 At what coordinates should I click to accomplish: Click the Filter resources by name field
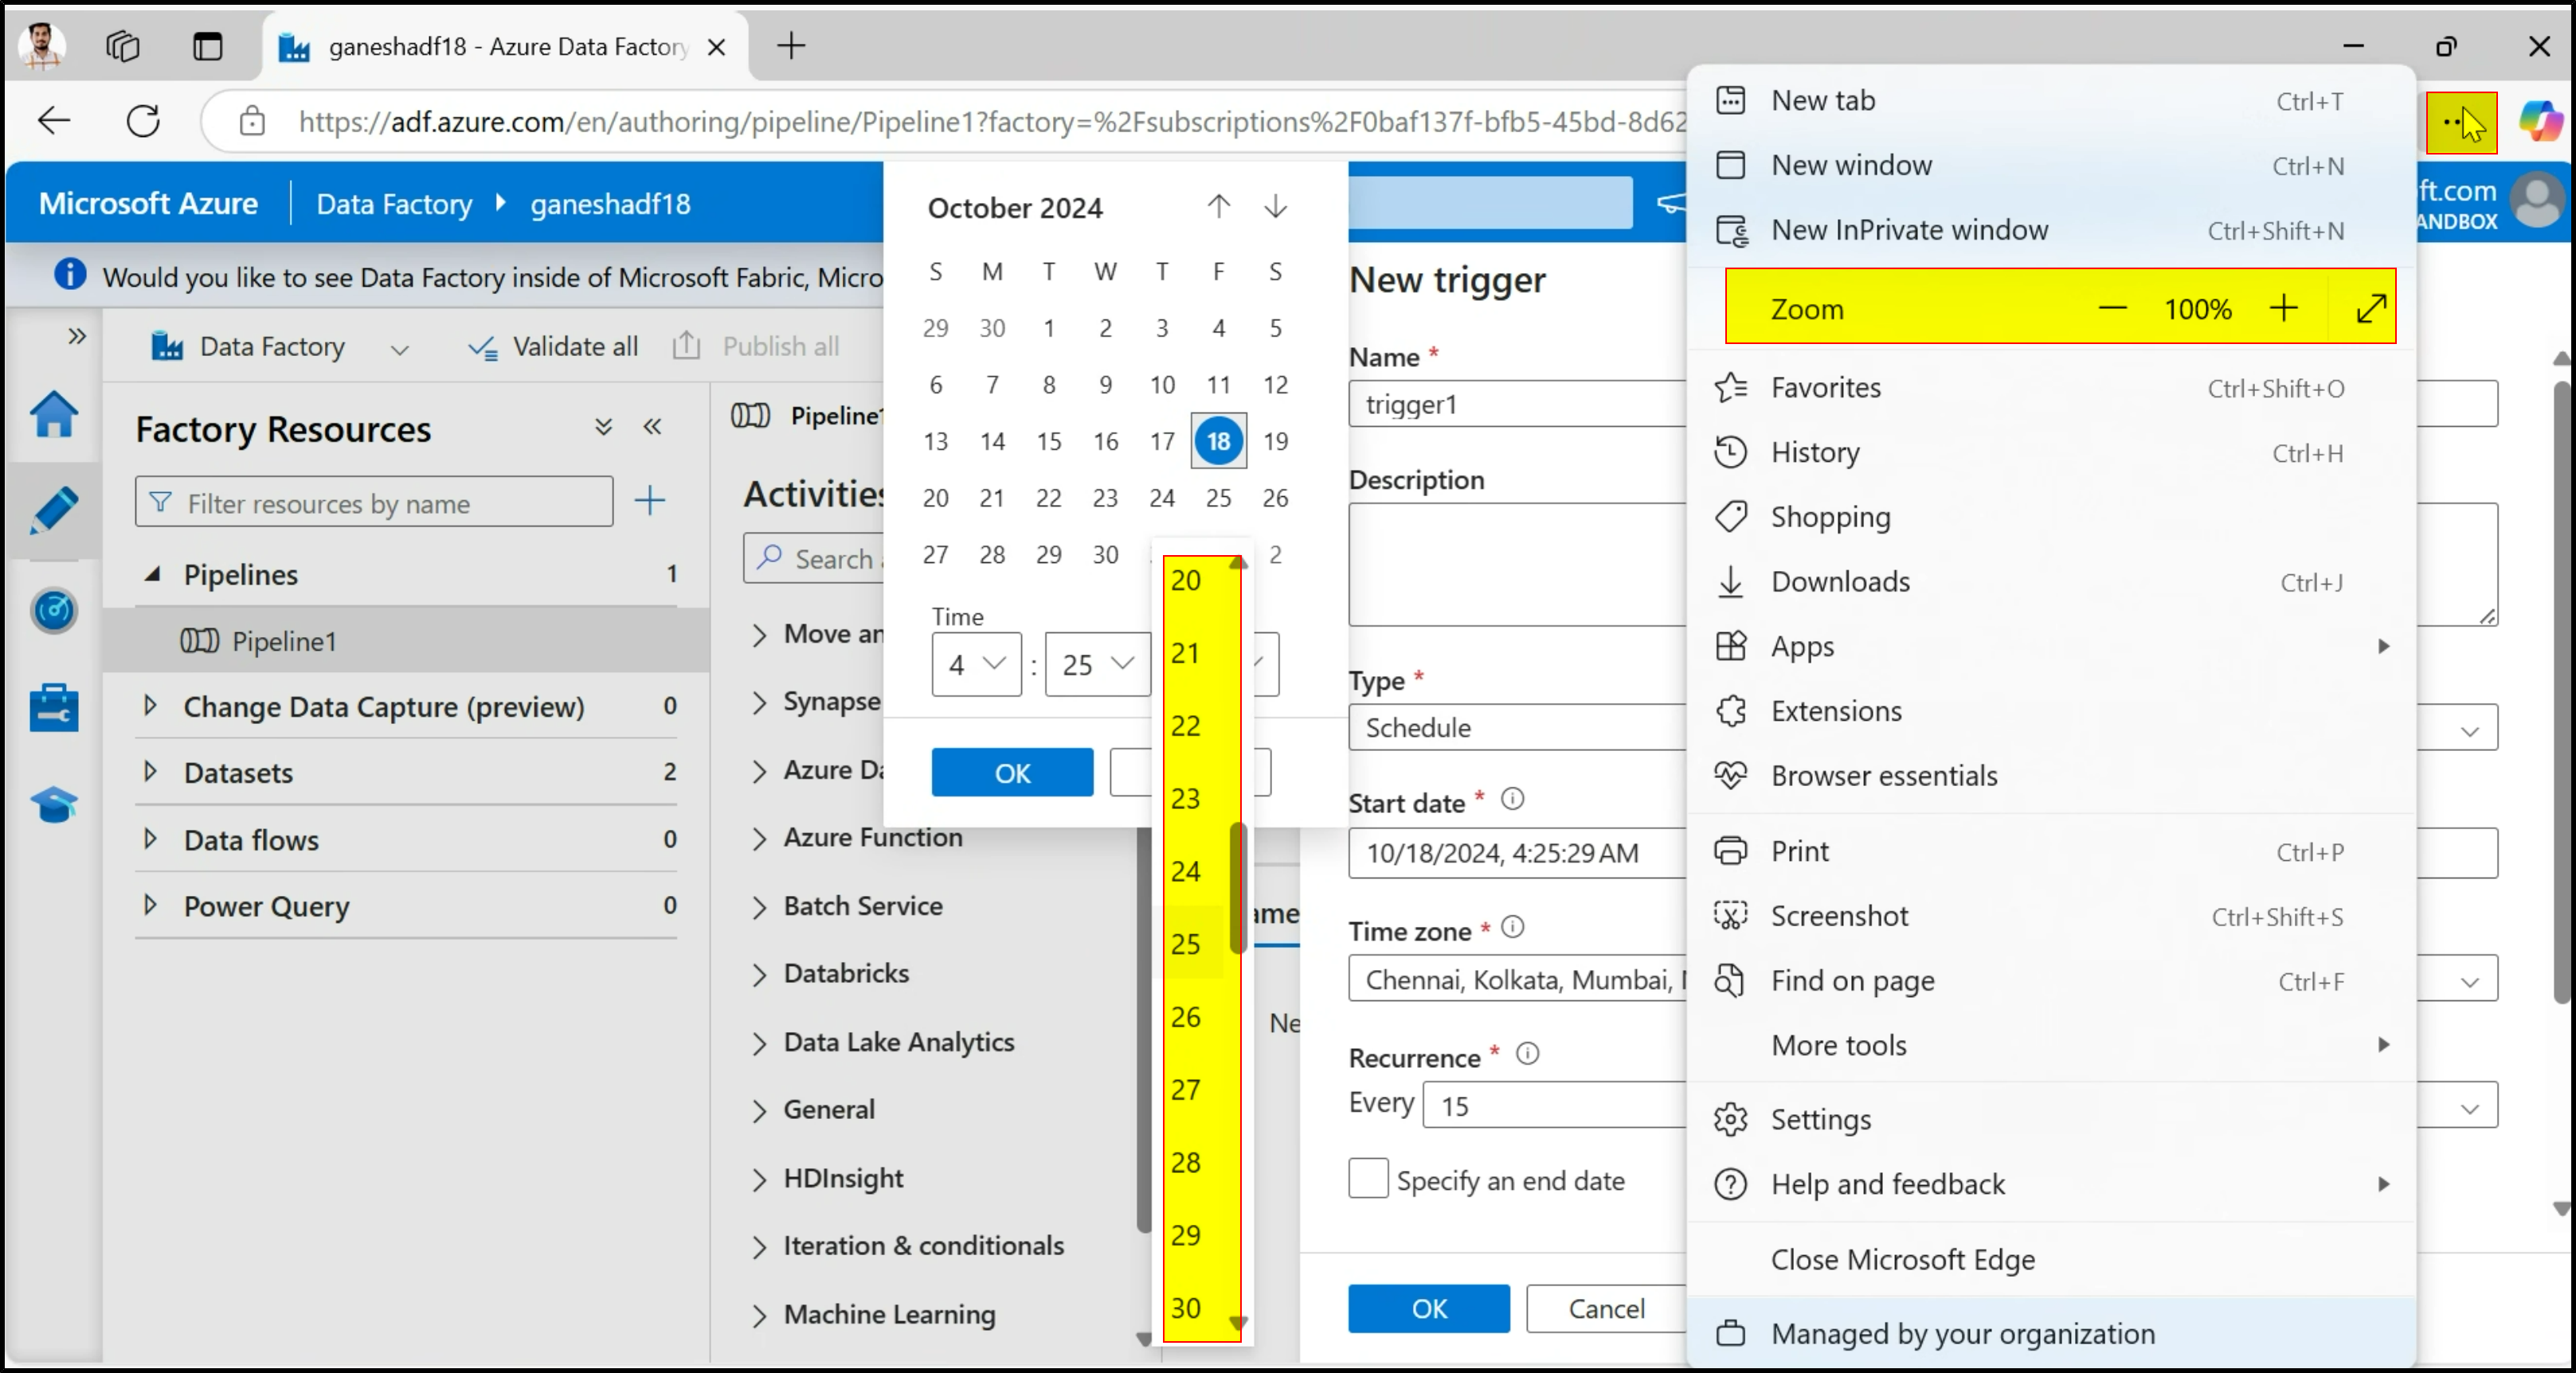point(374,503)
